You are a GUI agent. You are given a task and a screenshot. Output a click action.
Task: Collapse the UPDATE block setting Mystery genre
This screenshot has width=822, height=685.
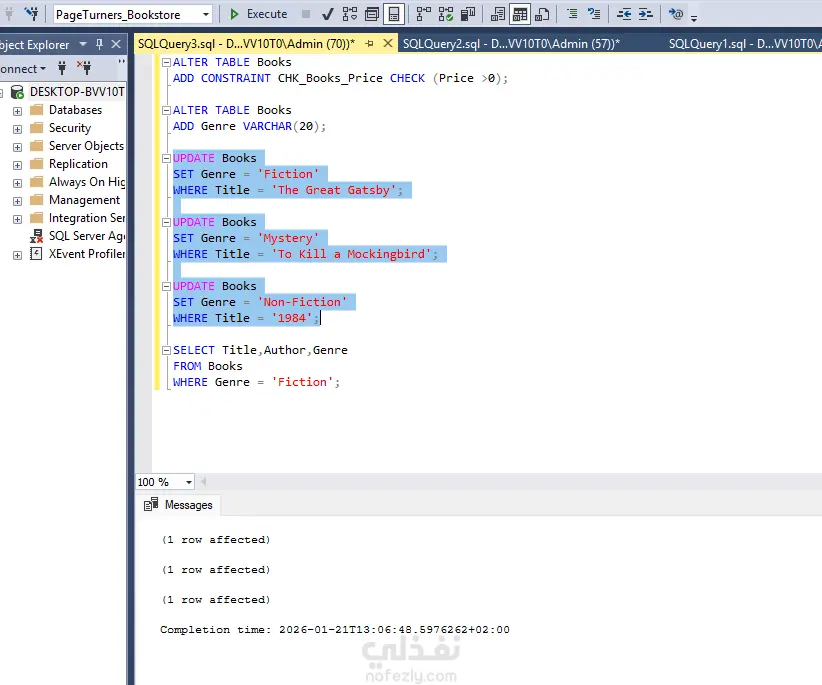(166, 222)
